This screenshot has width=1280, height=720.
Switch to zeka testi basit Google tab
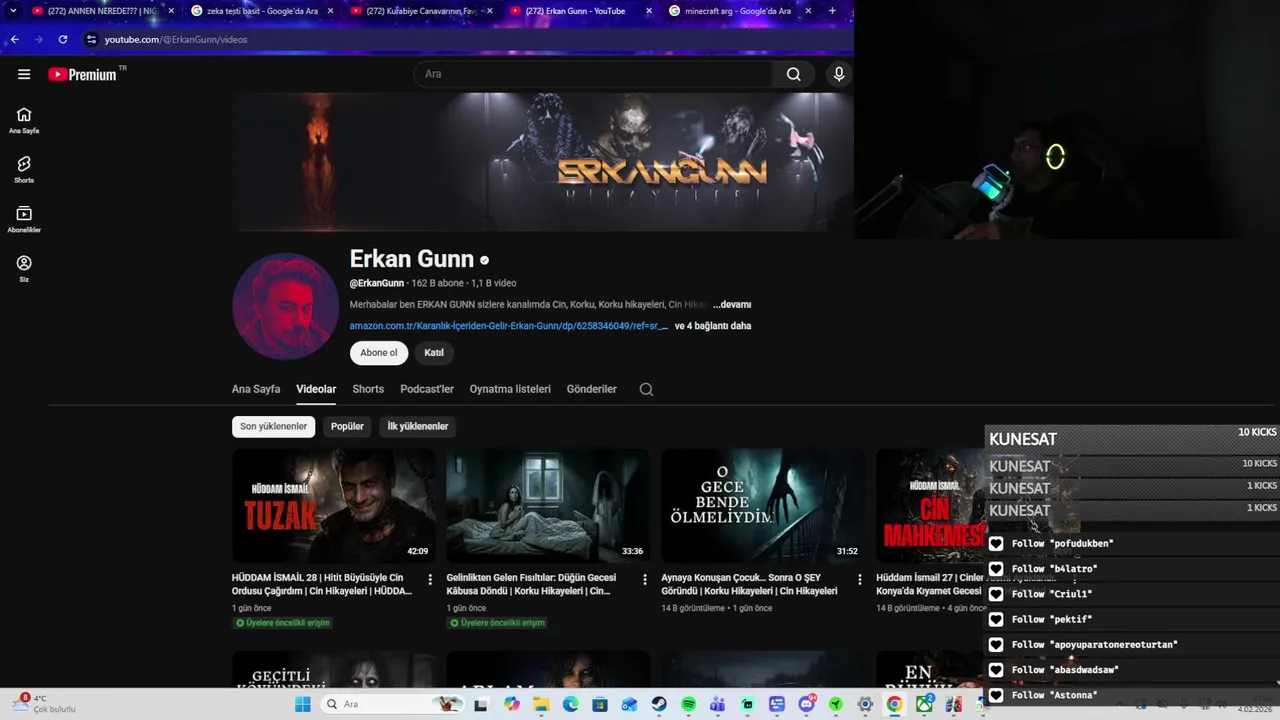(262, 11)
